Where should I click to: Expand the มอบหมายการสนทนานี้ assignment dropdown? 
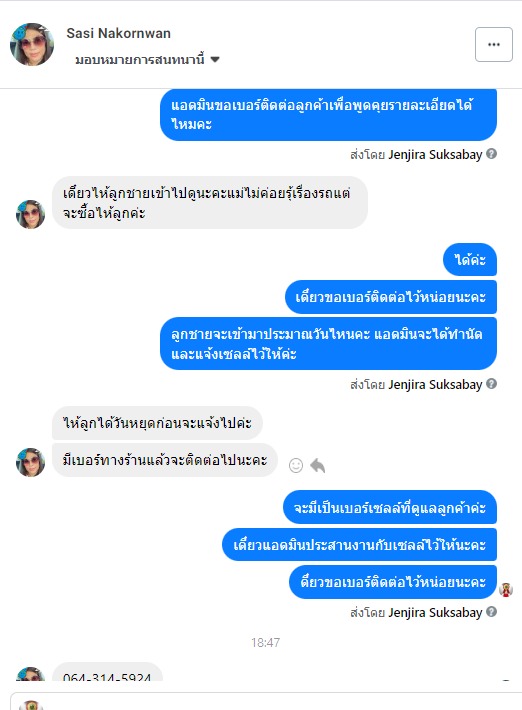pos(147,59)
